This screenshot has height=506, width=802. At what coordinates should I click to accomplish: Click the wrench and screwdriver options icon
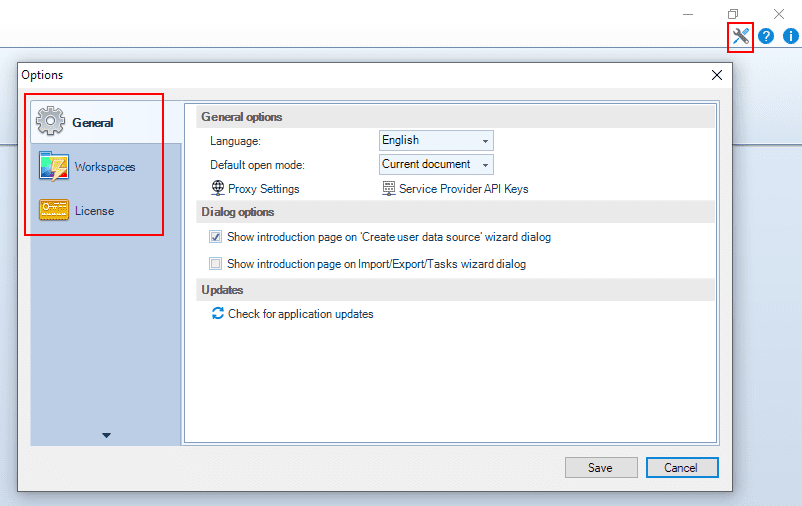tap(741, 37)
